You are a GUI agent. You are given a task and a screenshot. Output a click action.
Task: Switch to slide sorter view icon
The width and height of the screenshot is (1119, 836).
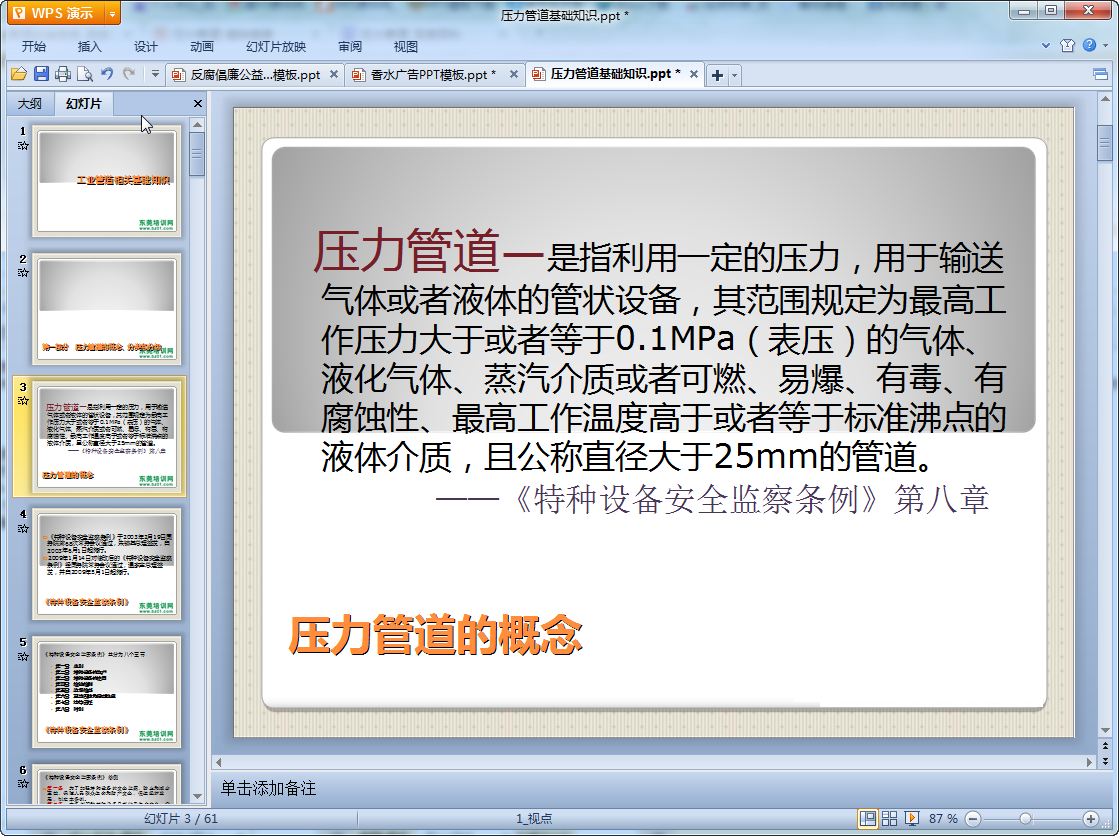click(889, 818)
